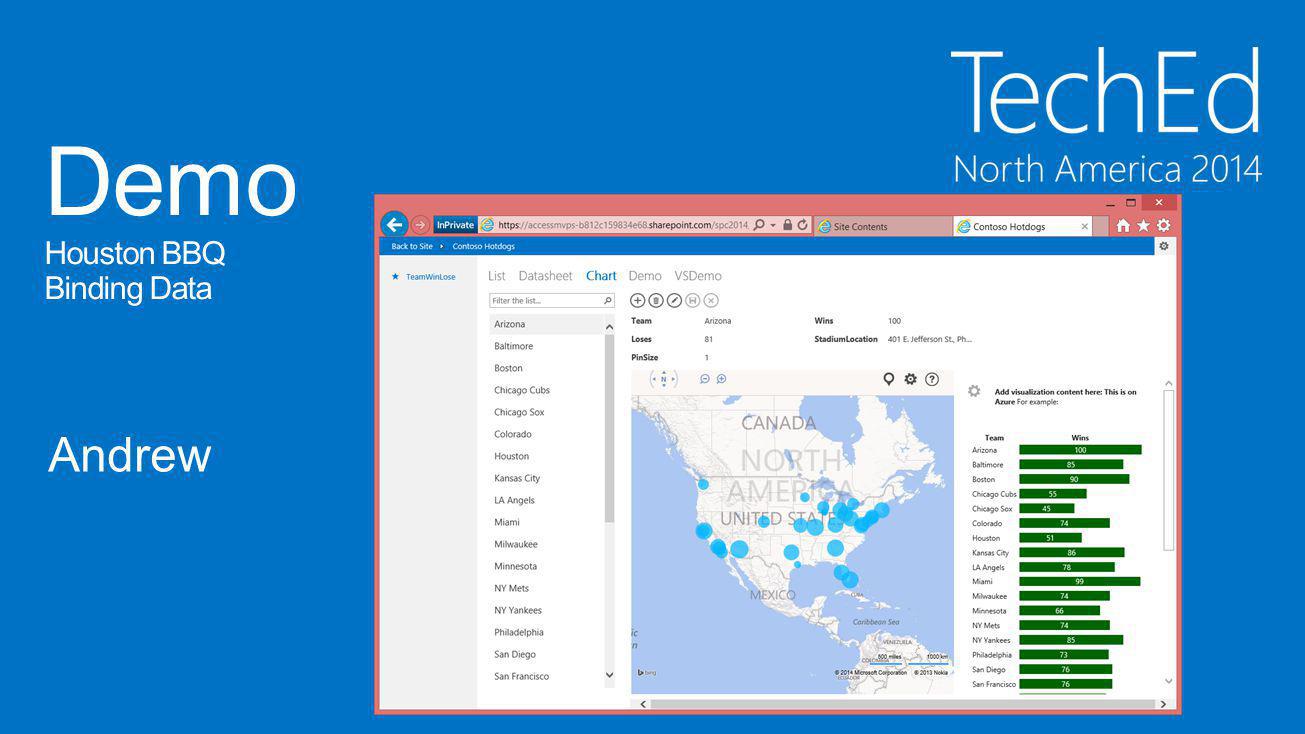Click the browser Back arrow button

click(x=394, y=225)
